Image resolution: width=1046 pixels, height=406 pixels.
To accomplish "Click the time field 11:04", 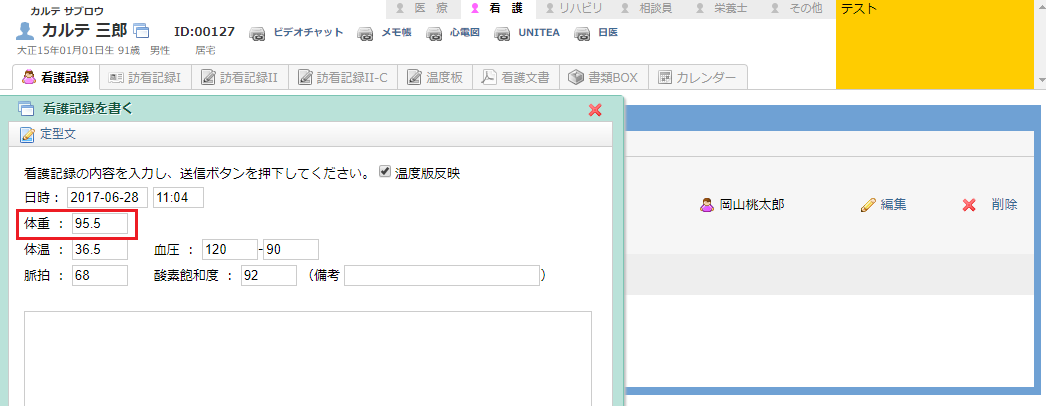I will click(178, 198).
